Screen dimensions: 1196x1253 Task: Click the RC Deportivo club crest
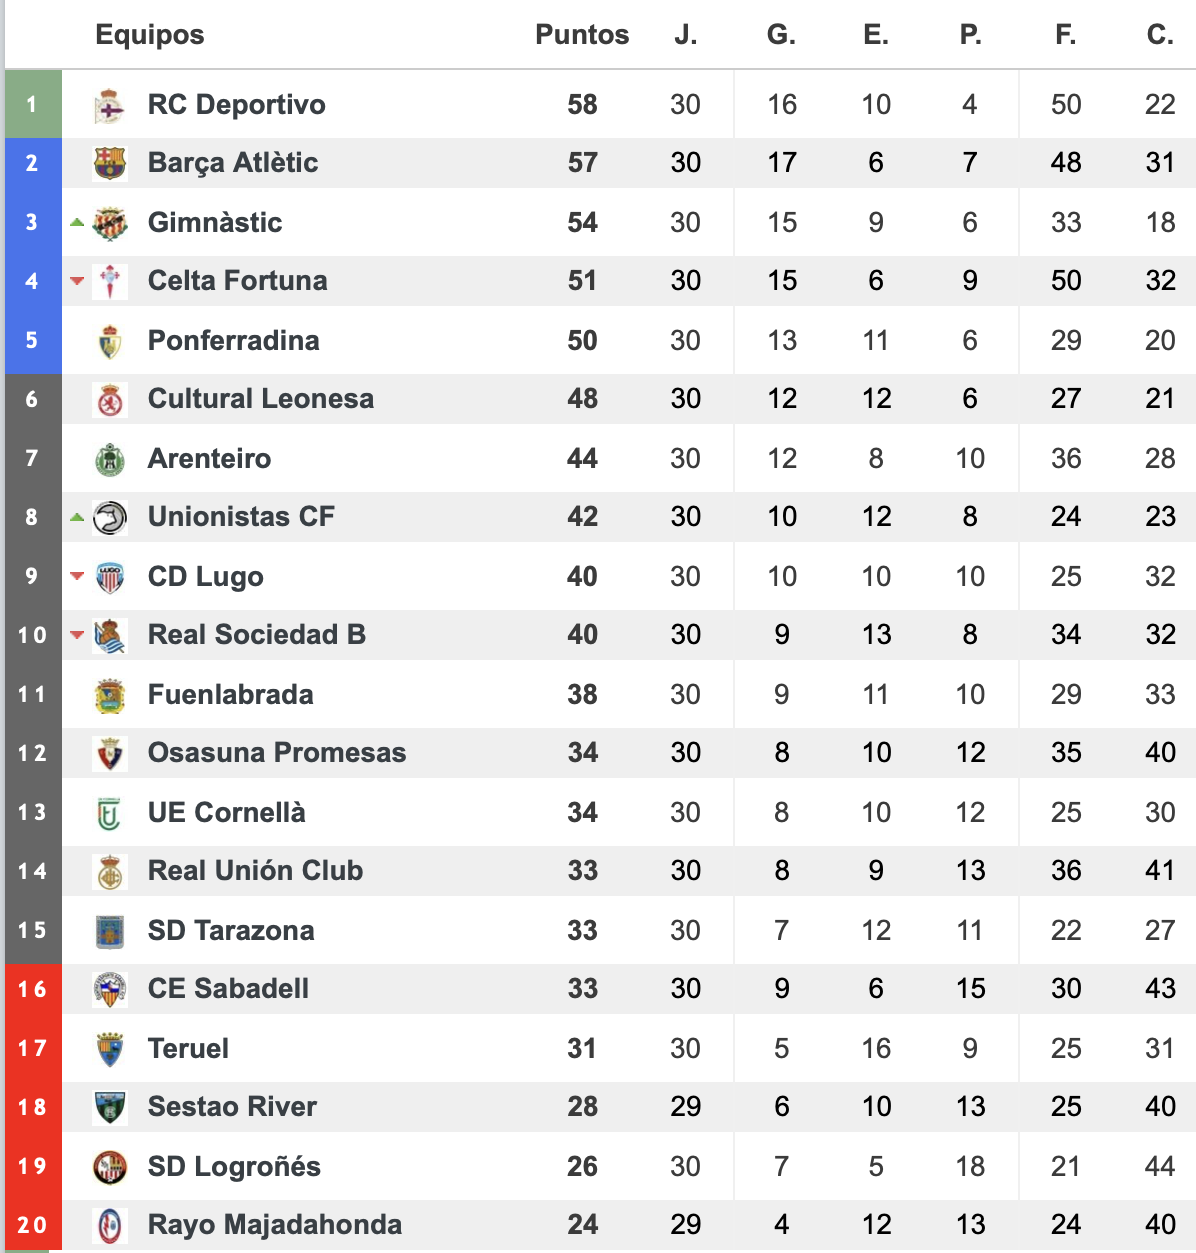coord(110,105)
